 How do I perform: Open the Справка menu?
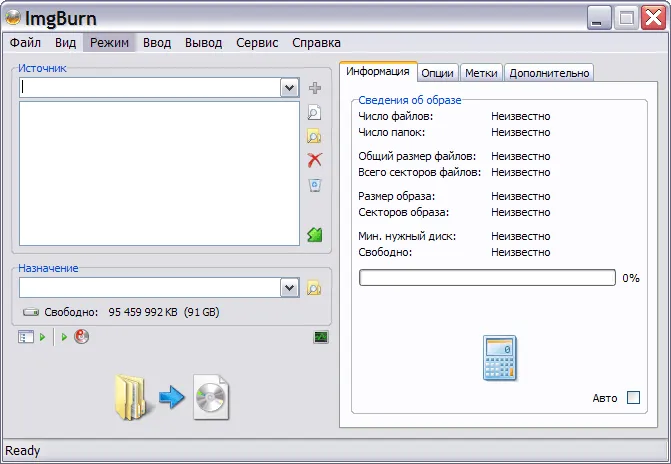pyautogui.click(x=317, y=43)
